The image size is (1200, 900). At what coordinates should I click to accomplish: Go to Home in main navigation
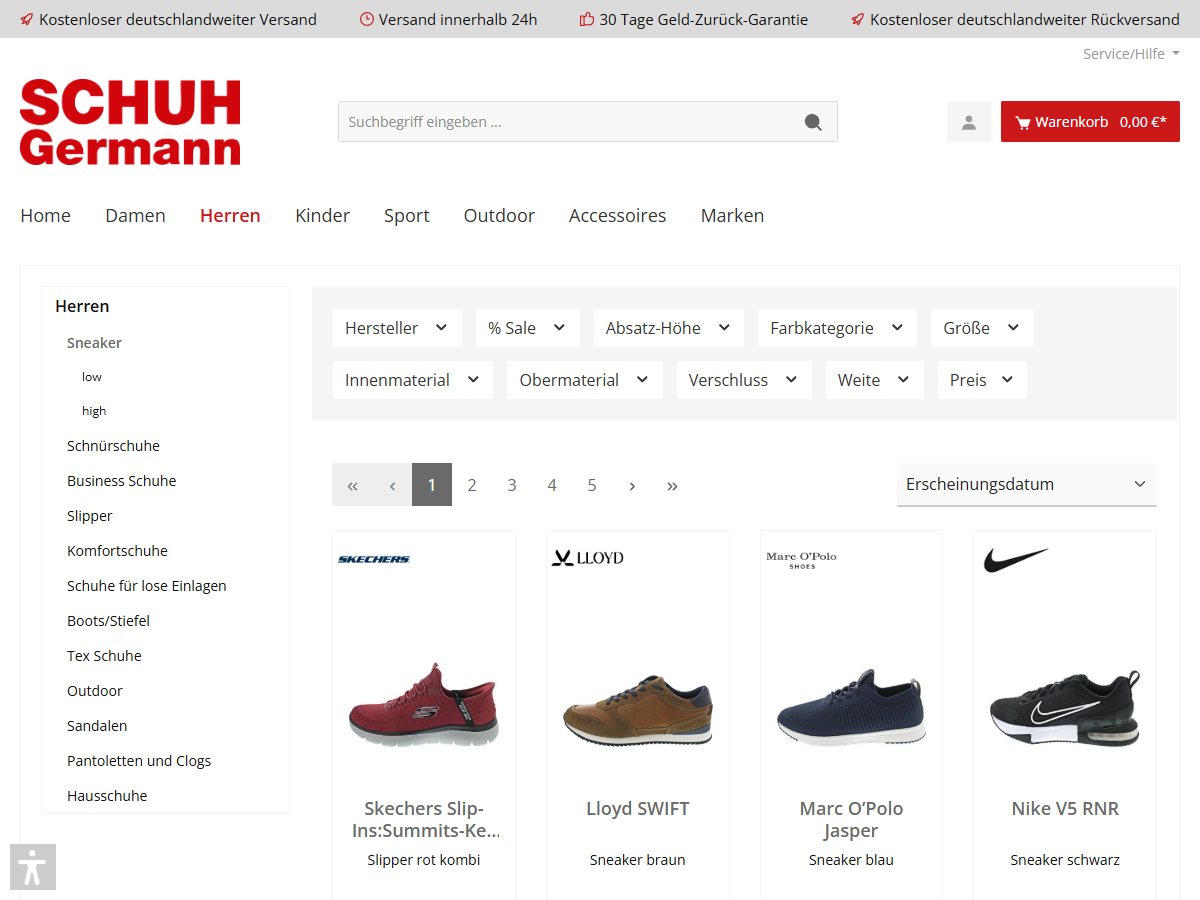(x=46, y=215)
